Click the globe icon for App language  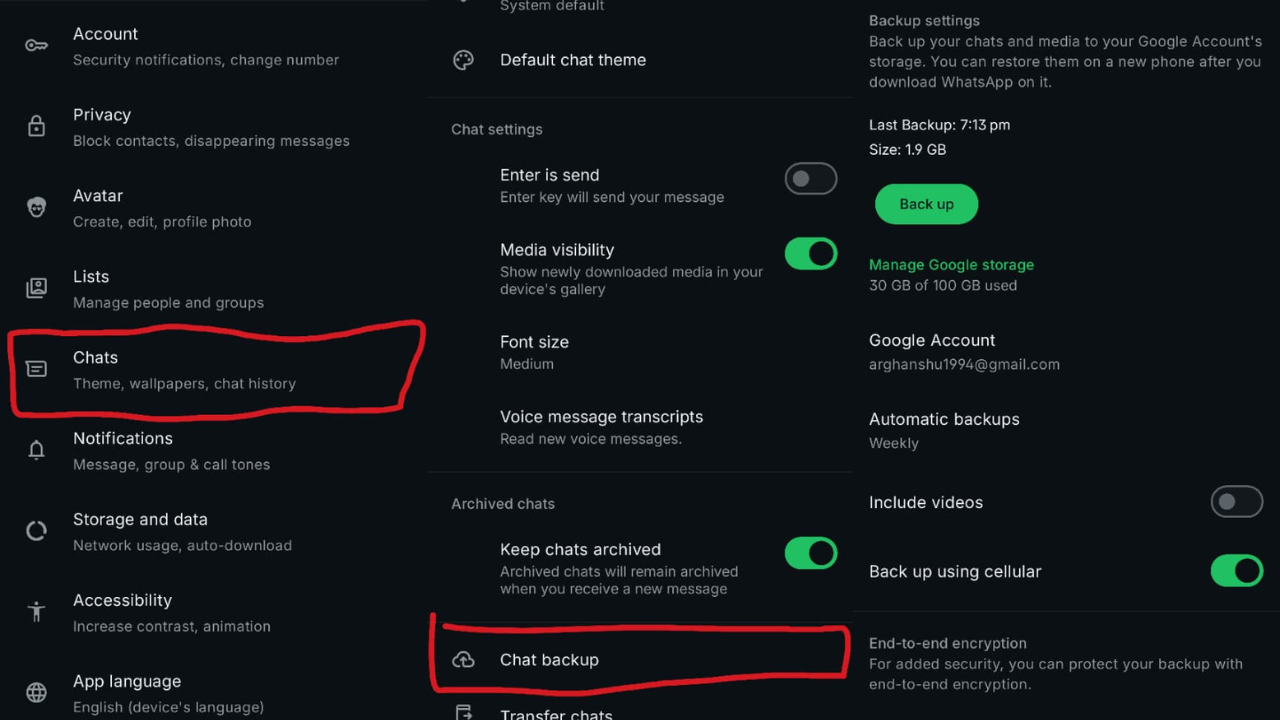point(36,692)
